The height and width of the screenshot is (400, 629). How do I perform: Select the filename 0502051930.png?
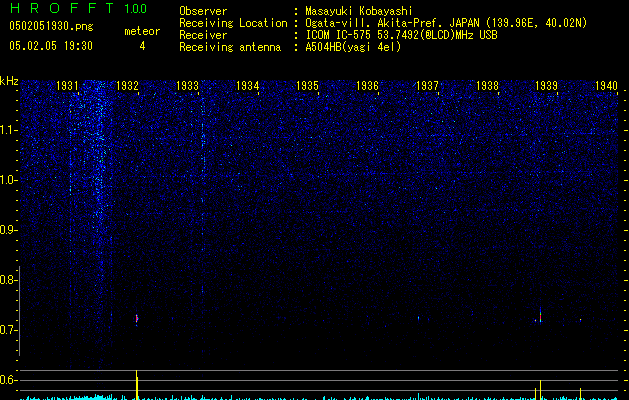(51, 26)
